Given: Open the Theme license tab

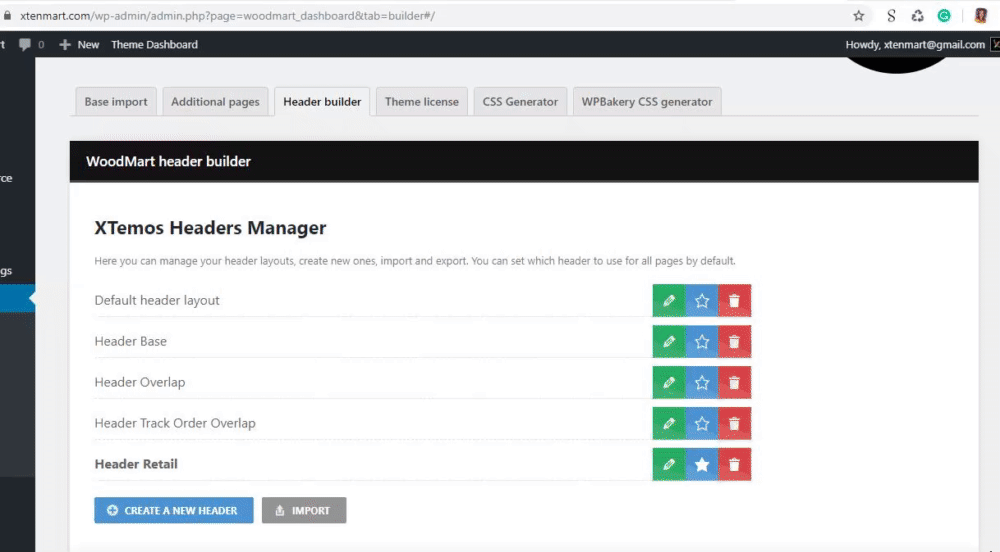Looking at the screenshot, I should (422, 102).
